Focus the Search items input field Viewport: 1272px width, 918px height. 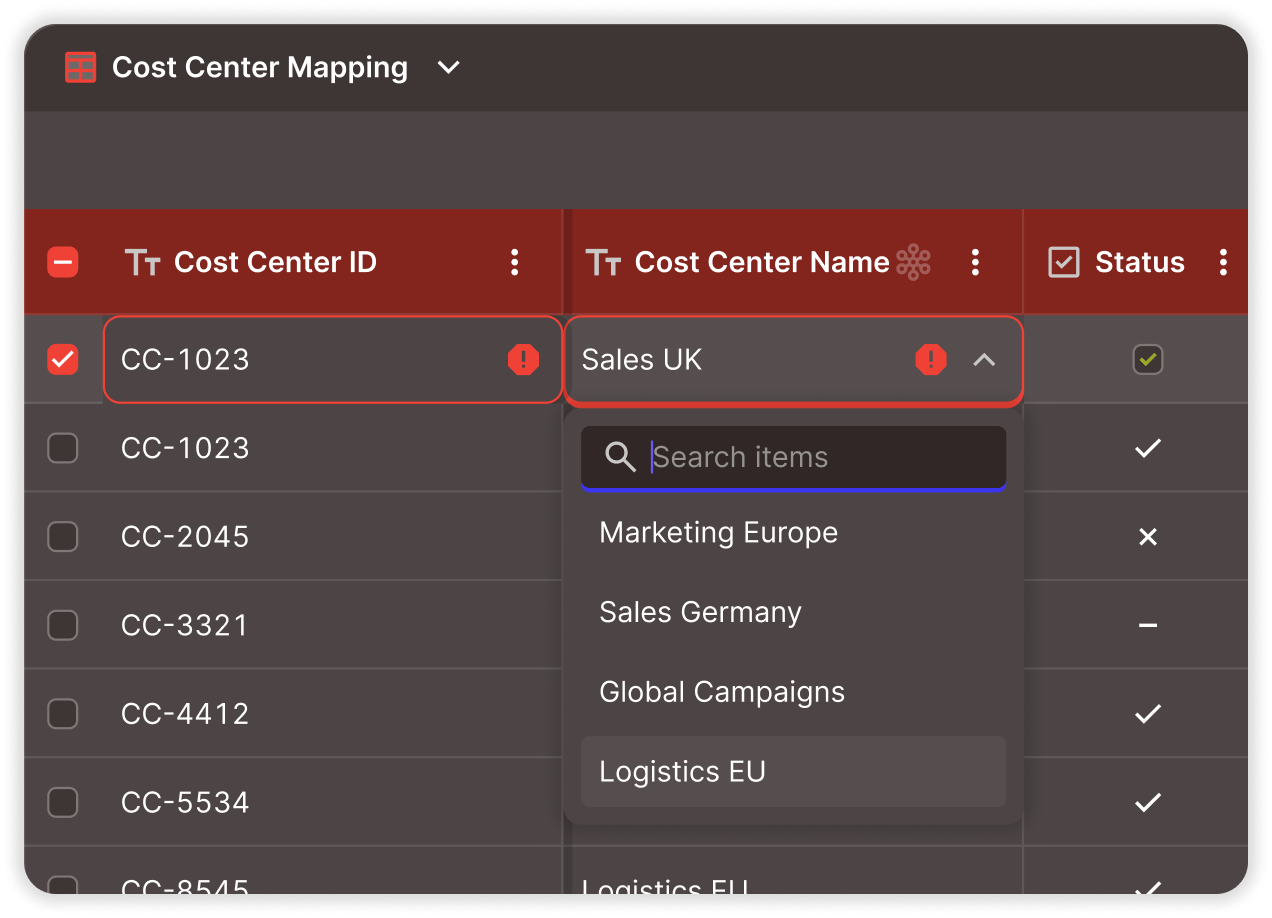point(820,458)
